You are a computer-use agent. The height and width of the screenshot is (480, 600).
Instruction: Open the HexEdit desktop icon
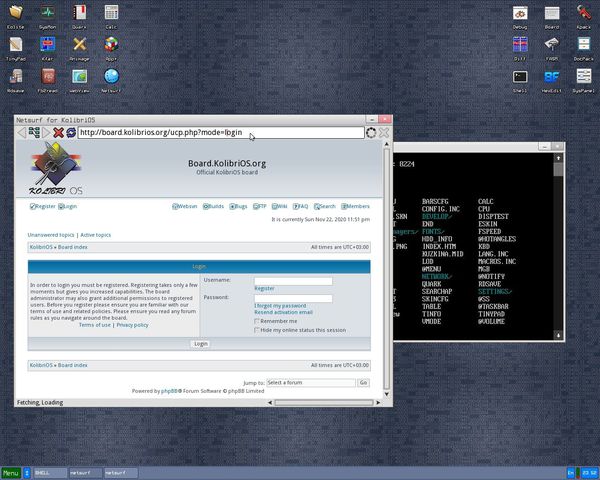tap(552, 77)
